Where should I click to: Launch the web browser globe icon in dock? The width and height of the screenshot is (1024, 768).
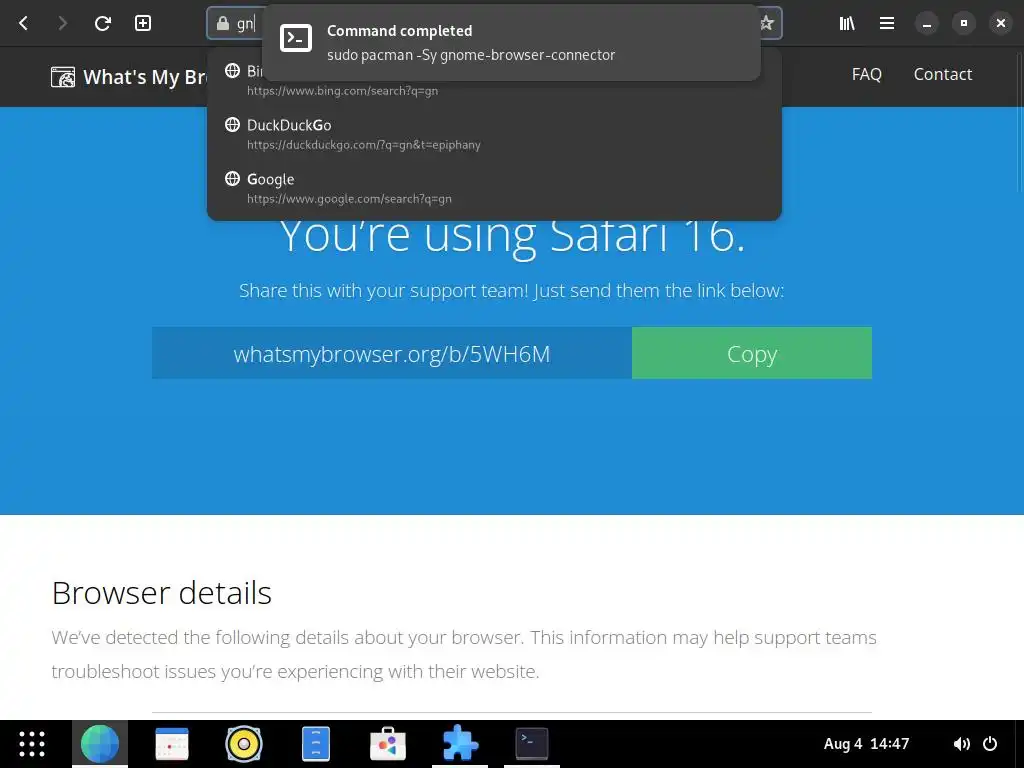pos(100,744)
